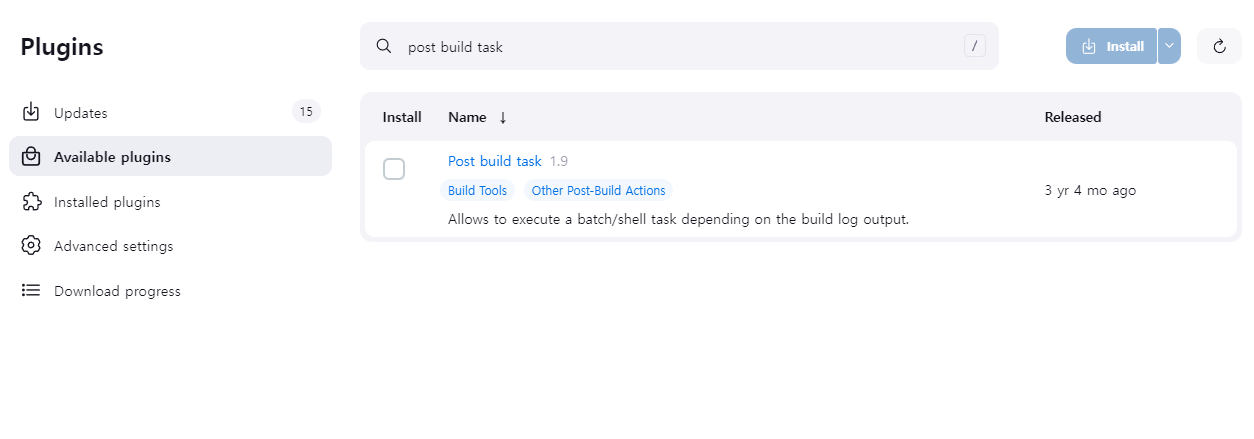Sort by the Name column arrow
The height and width of the screenshot is (439, 1254).
(x=503, y=117)
